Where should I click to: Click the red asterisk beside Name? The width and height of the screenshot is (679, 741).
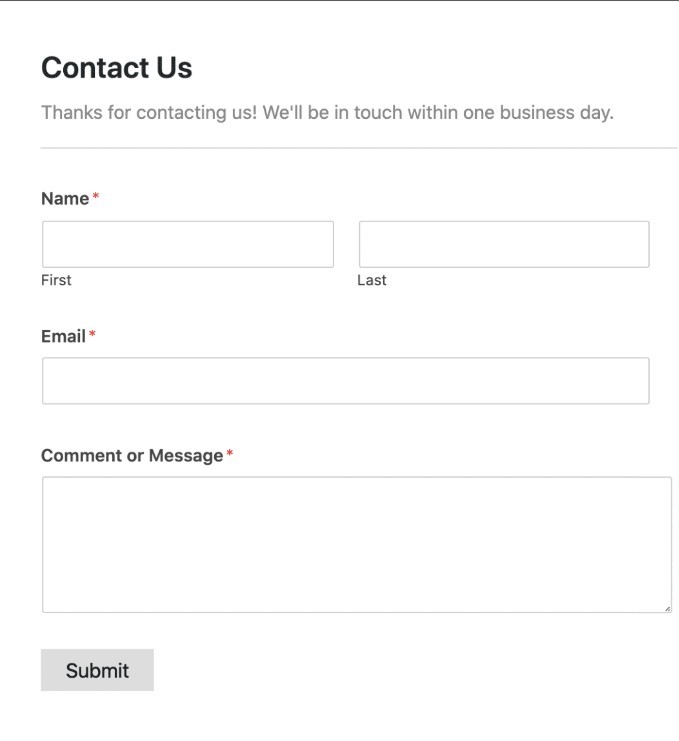click(96, 198)
